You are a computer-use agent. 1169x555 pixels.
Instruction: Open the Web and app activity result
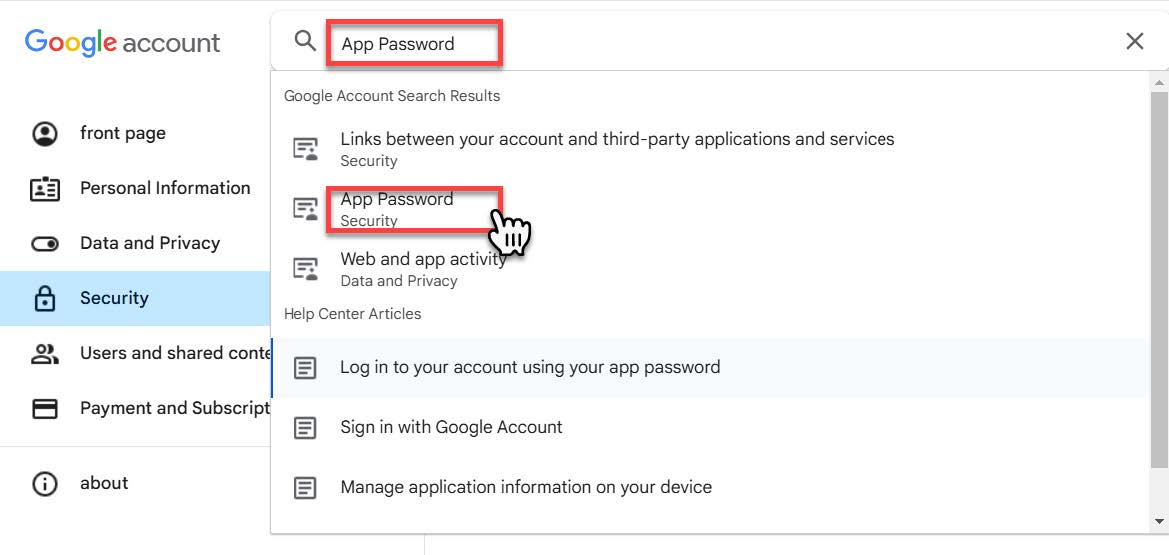[423, 269]
